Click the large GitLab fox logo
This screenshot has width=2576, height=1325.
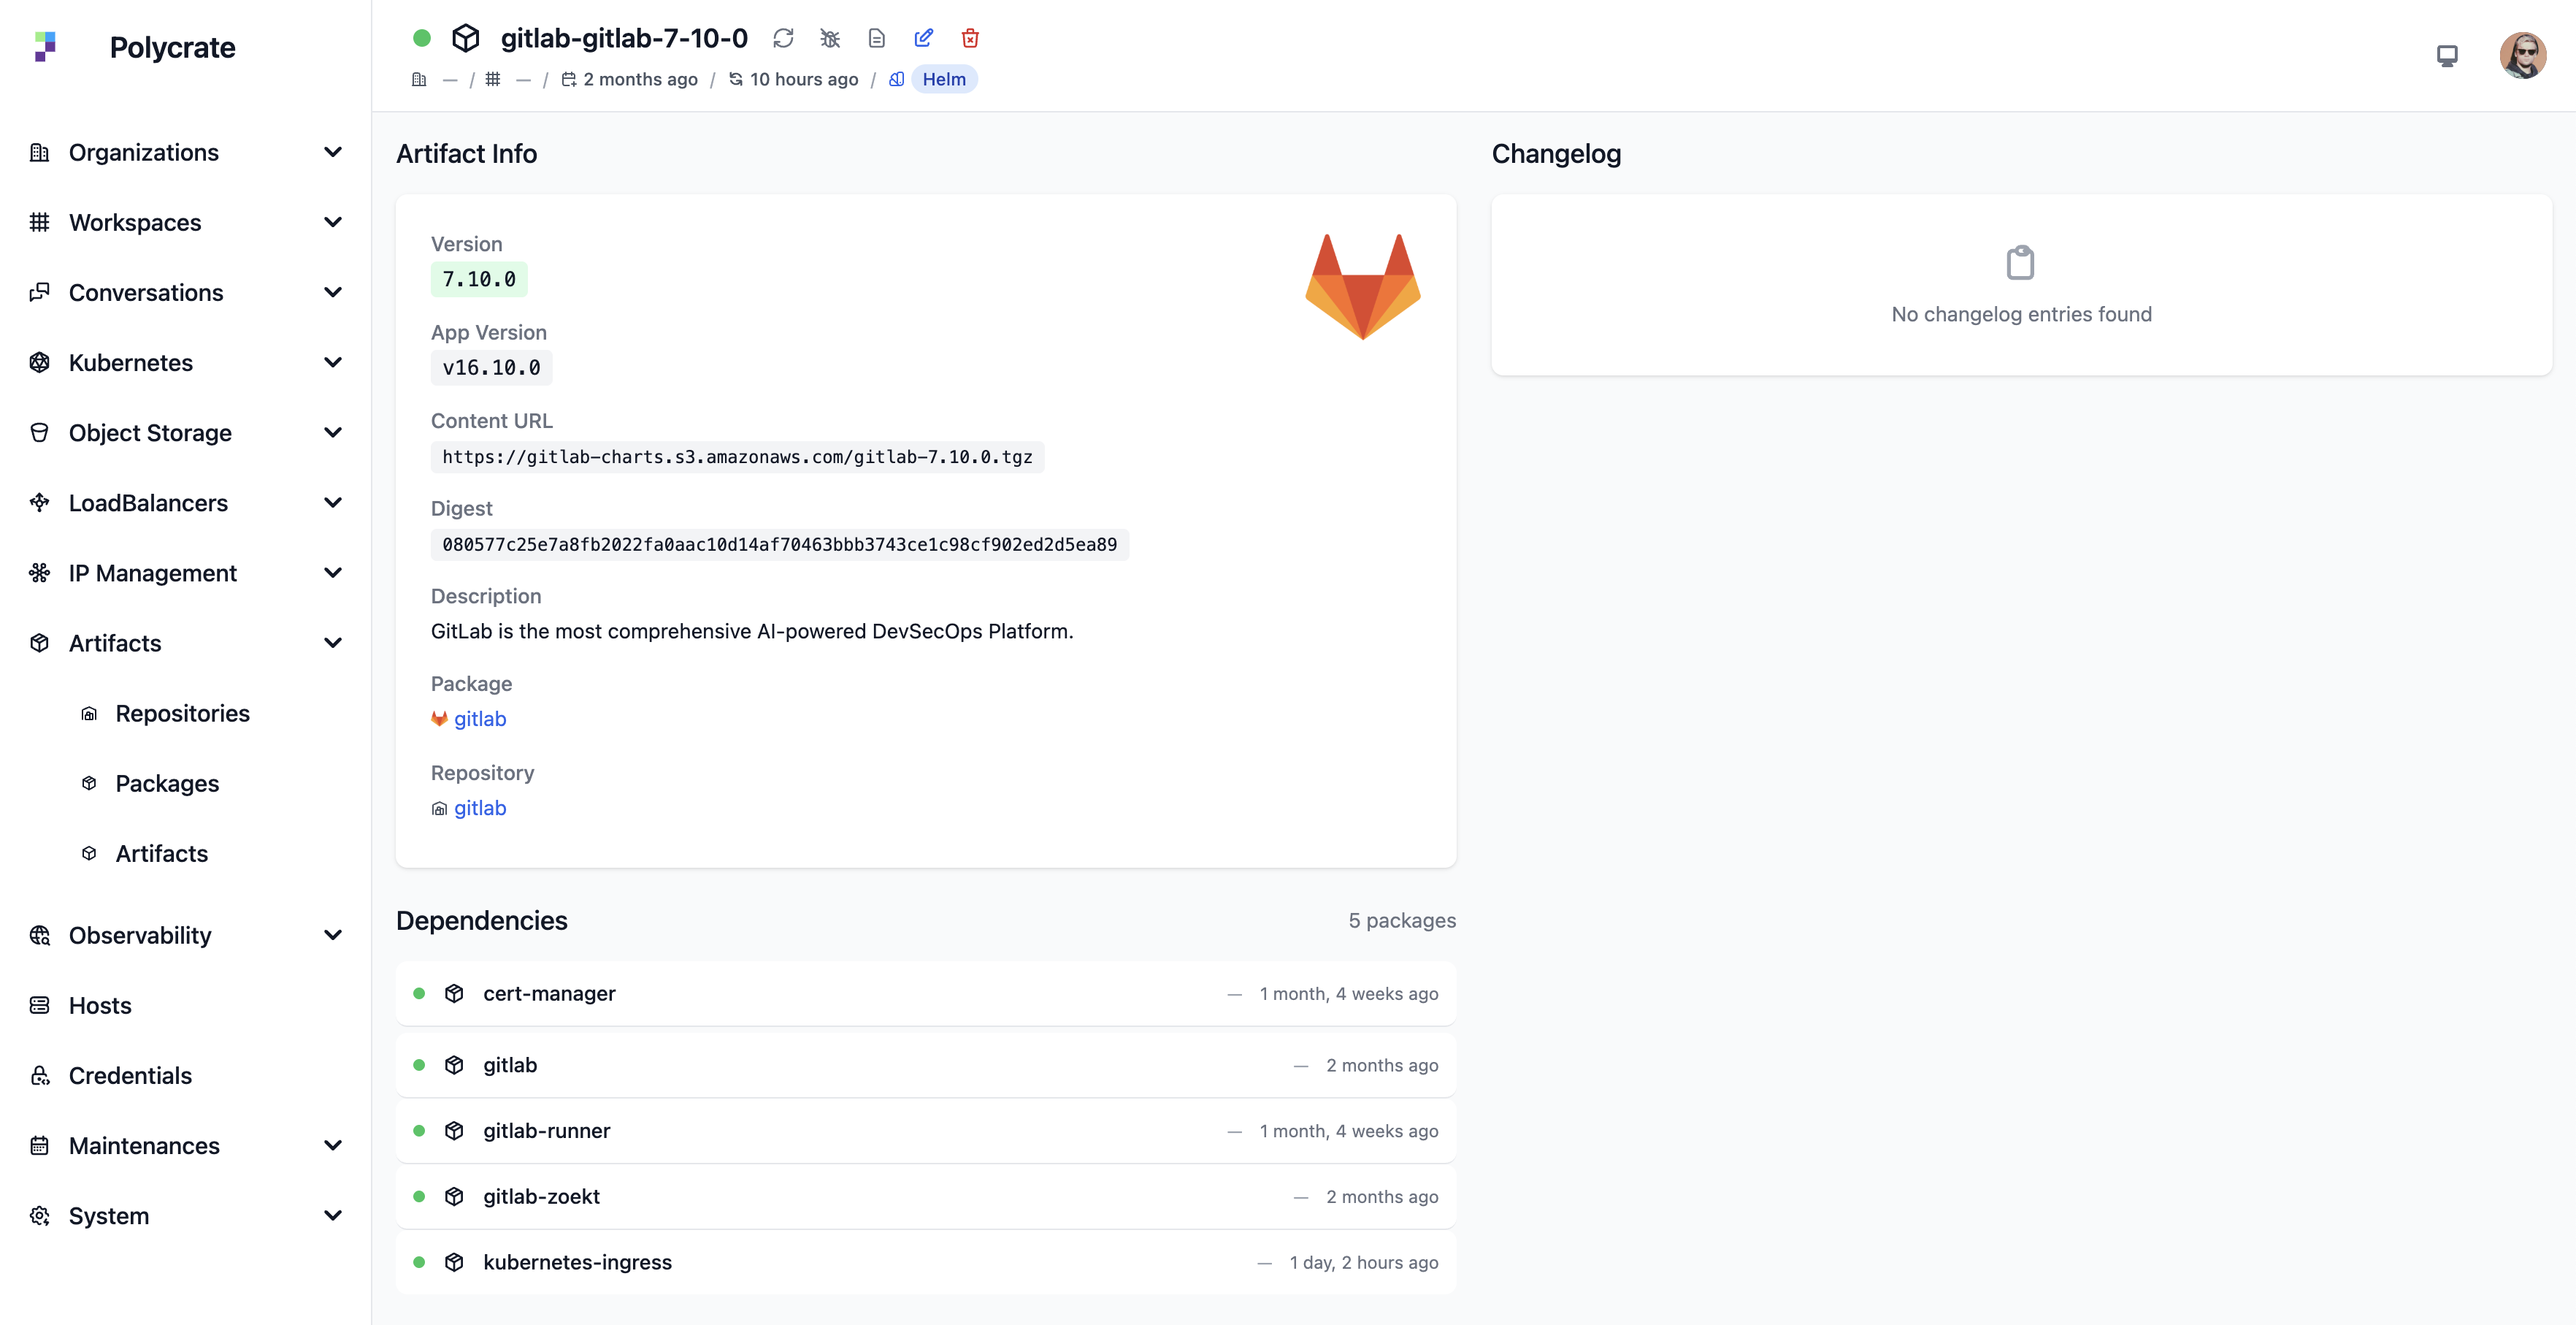[x=1363, y=287]
